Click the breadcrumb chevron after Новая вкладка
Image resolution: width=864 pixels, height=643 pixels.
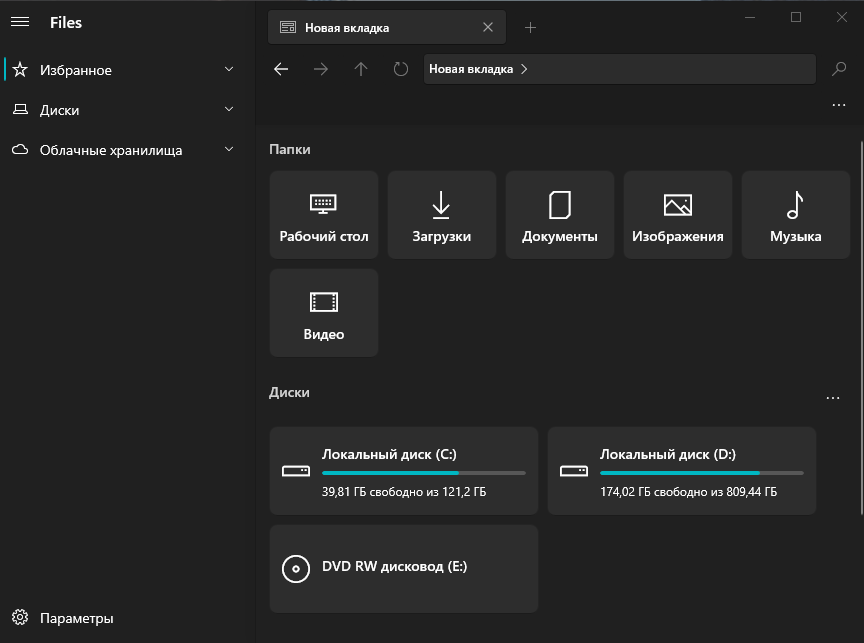pyautogui.click(x=524, y=69)
